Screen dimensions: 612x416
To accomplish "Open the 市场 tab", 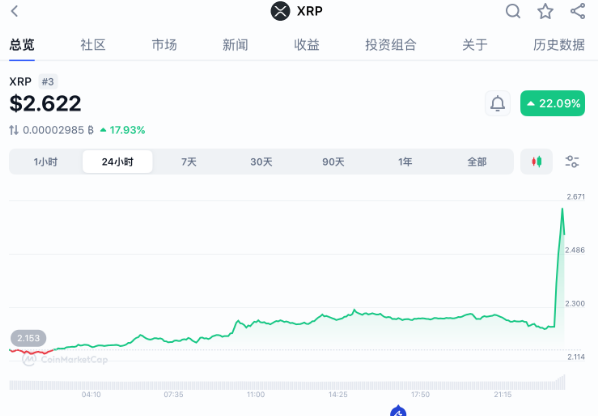I will (x=164, y=45).
